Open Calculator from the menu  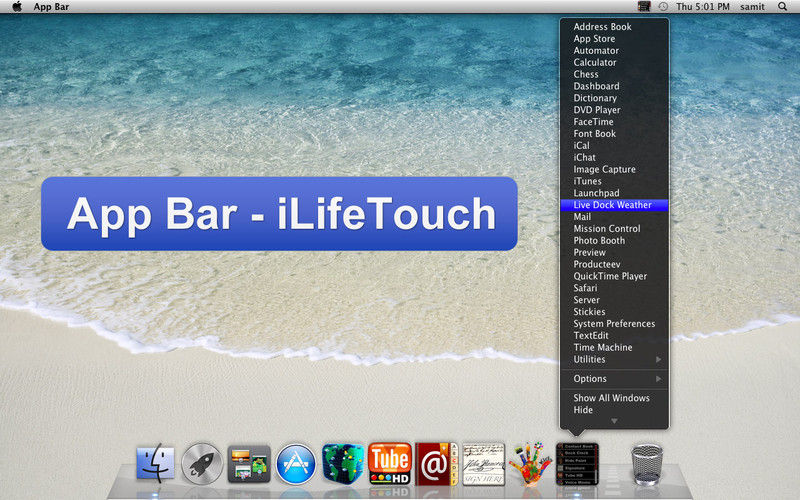point(614,62)
